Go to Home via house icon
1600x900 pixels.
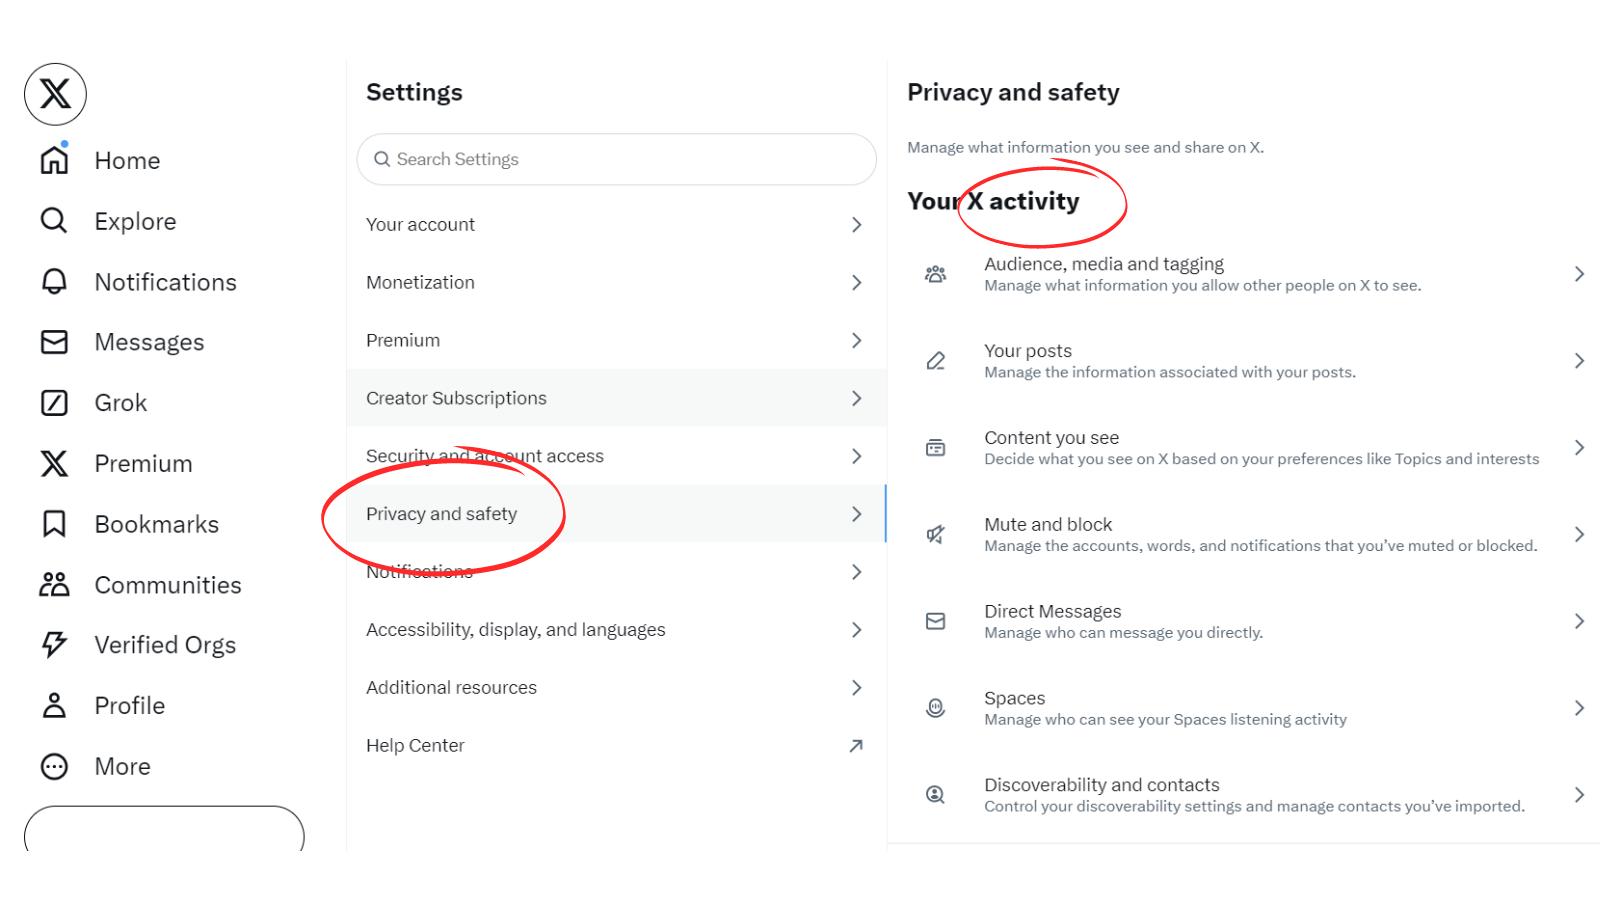pos(54,160)
